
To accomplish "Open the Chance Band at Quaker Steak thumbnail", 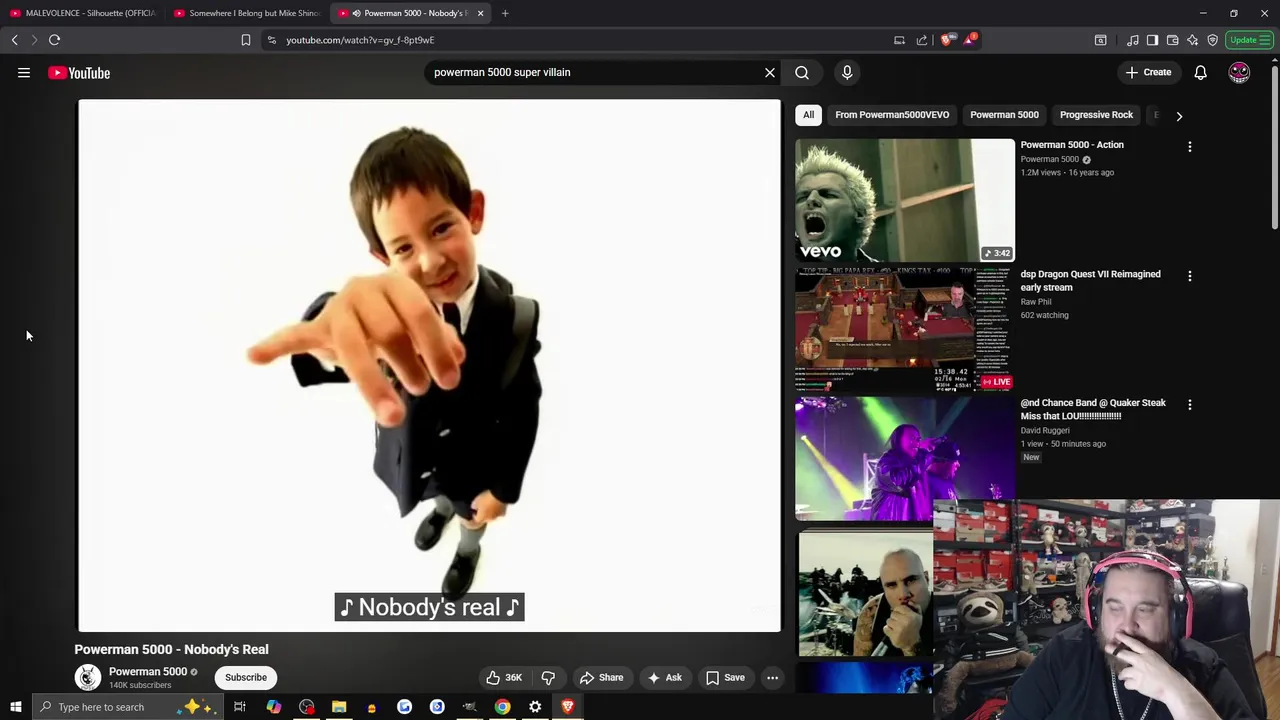I will tap(905, 458).
